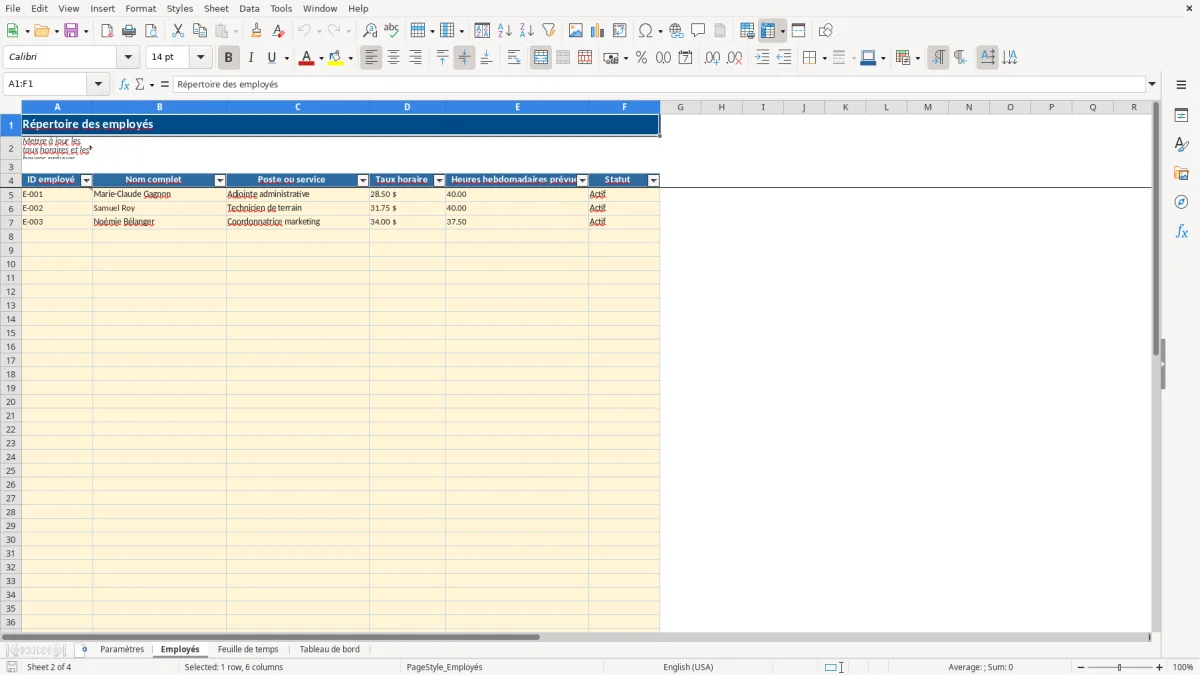Add a decimal place to numbers
This screenshot has height=675, width=1200.
tap(712, 58)
